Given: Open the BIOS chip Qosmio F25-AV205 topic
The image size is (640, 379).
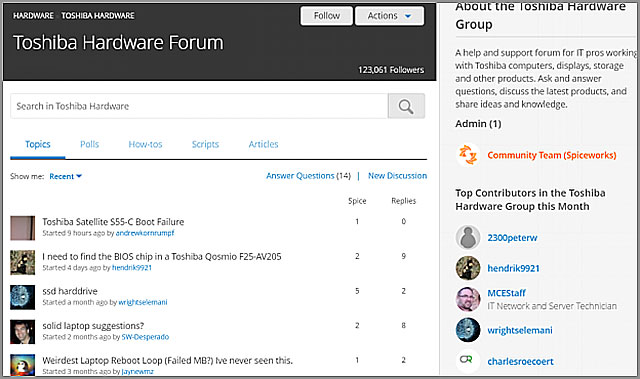Looking at the screenshot, I should pos(162,256).
